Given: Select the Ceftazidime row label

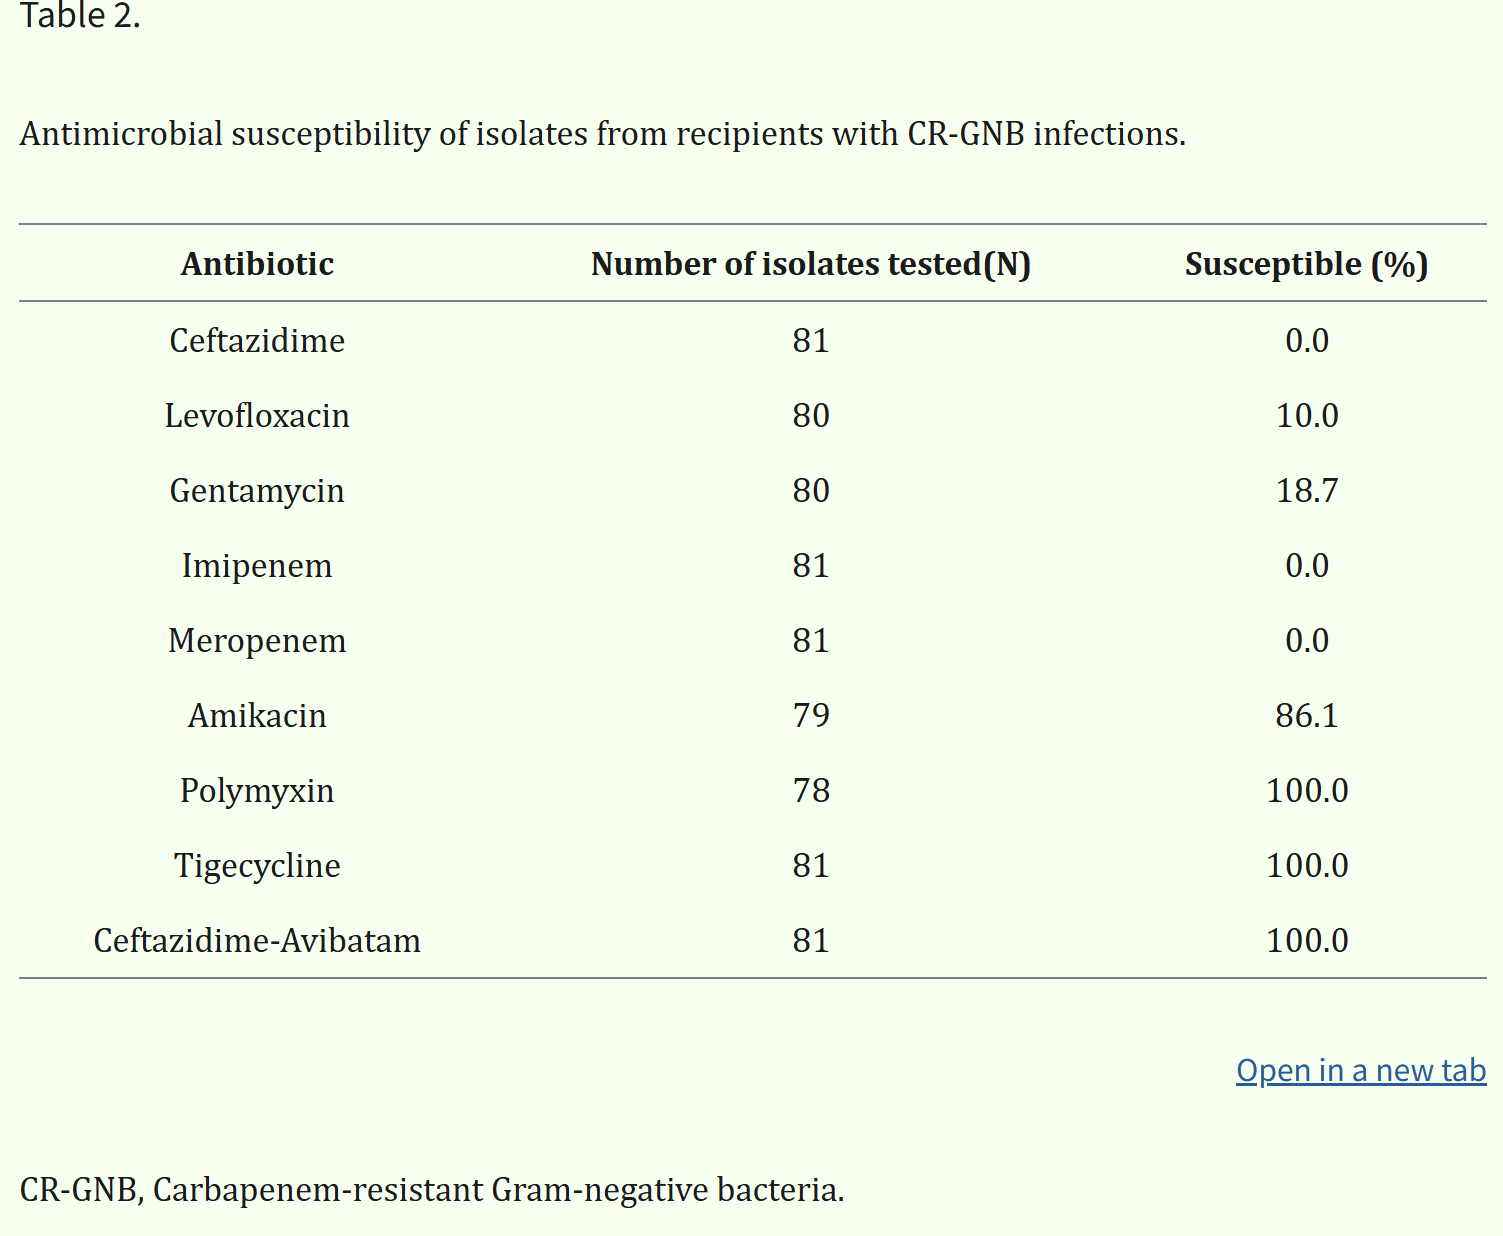Looking at the screenshot, I should [x=257, y=341].
